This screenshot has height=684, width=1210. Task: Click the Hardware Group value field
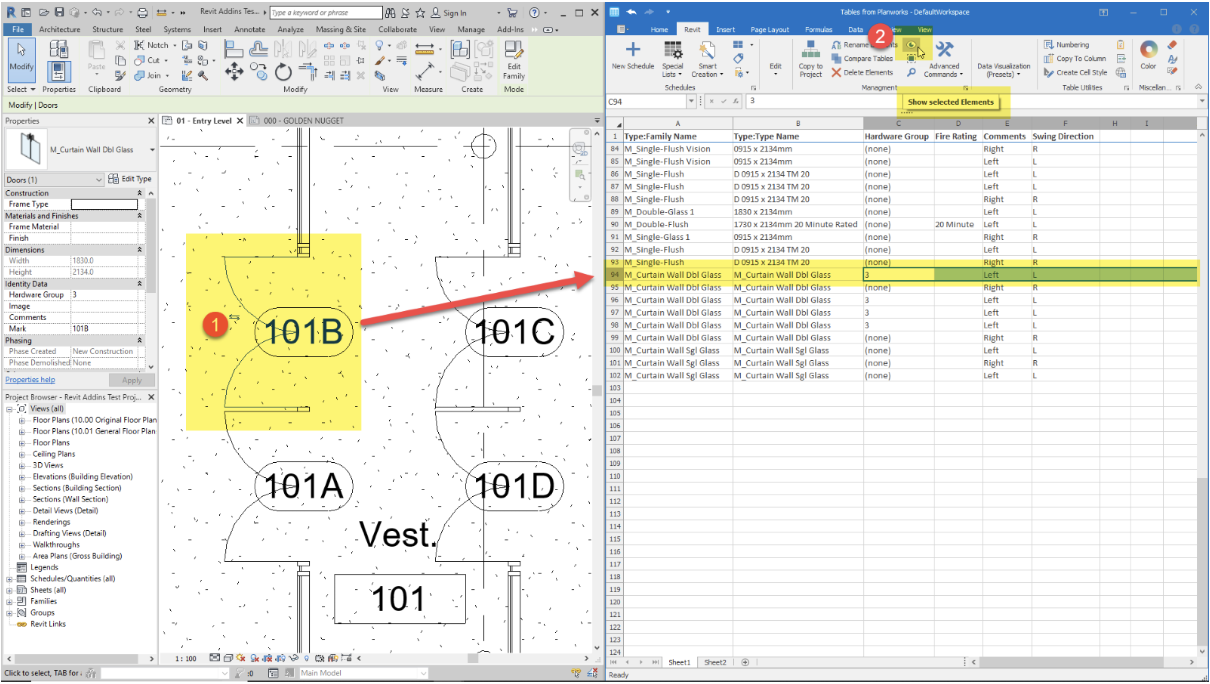(103, 295)
